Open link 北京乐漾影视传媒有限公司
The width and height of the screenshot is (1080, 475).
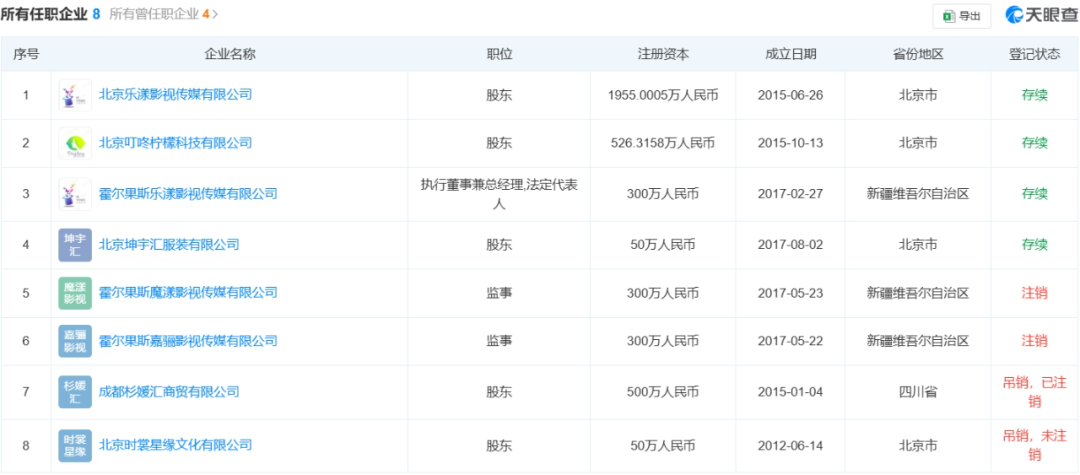pyautogui.click(x=176, y=94)
